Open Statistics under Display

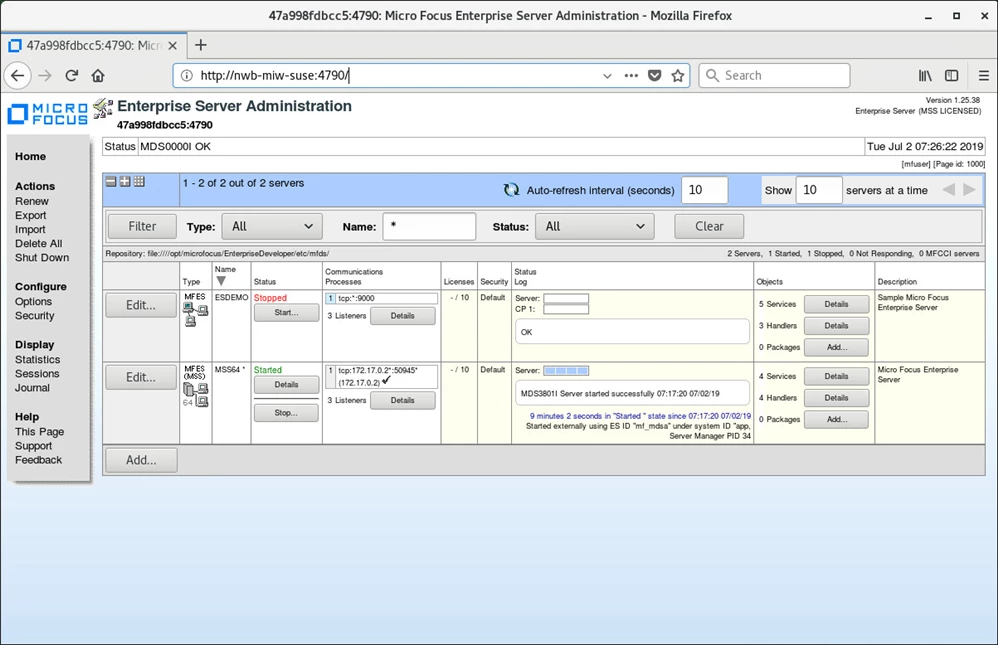38,360
